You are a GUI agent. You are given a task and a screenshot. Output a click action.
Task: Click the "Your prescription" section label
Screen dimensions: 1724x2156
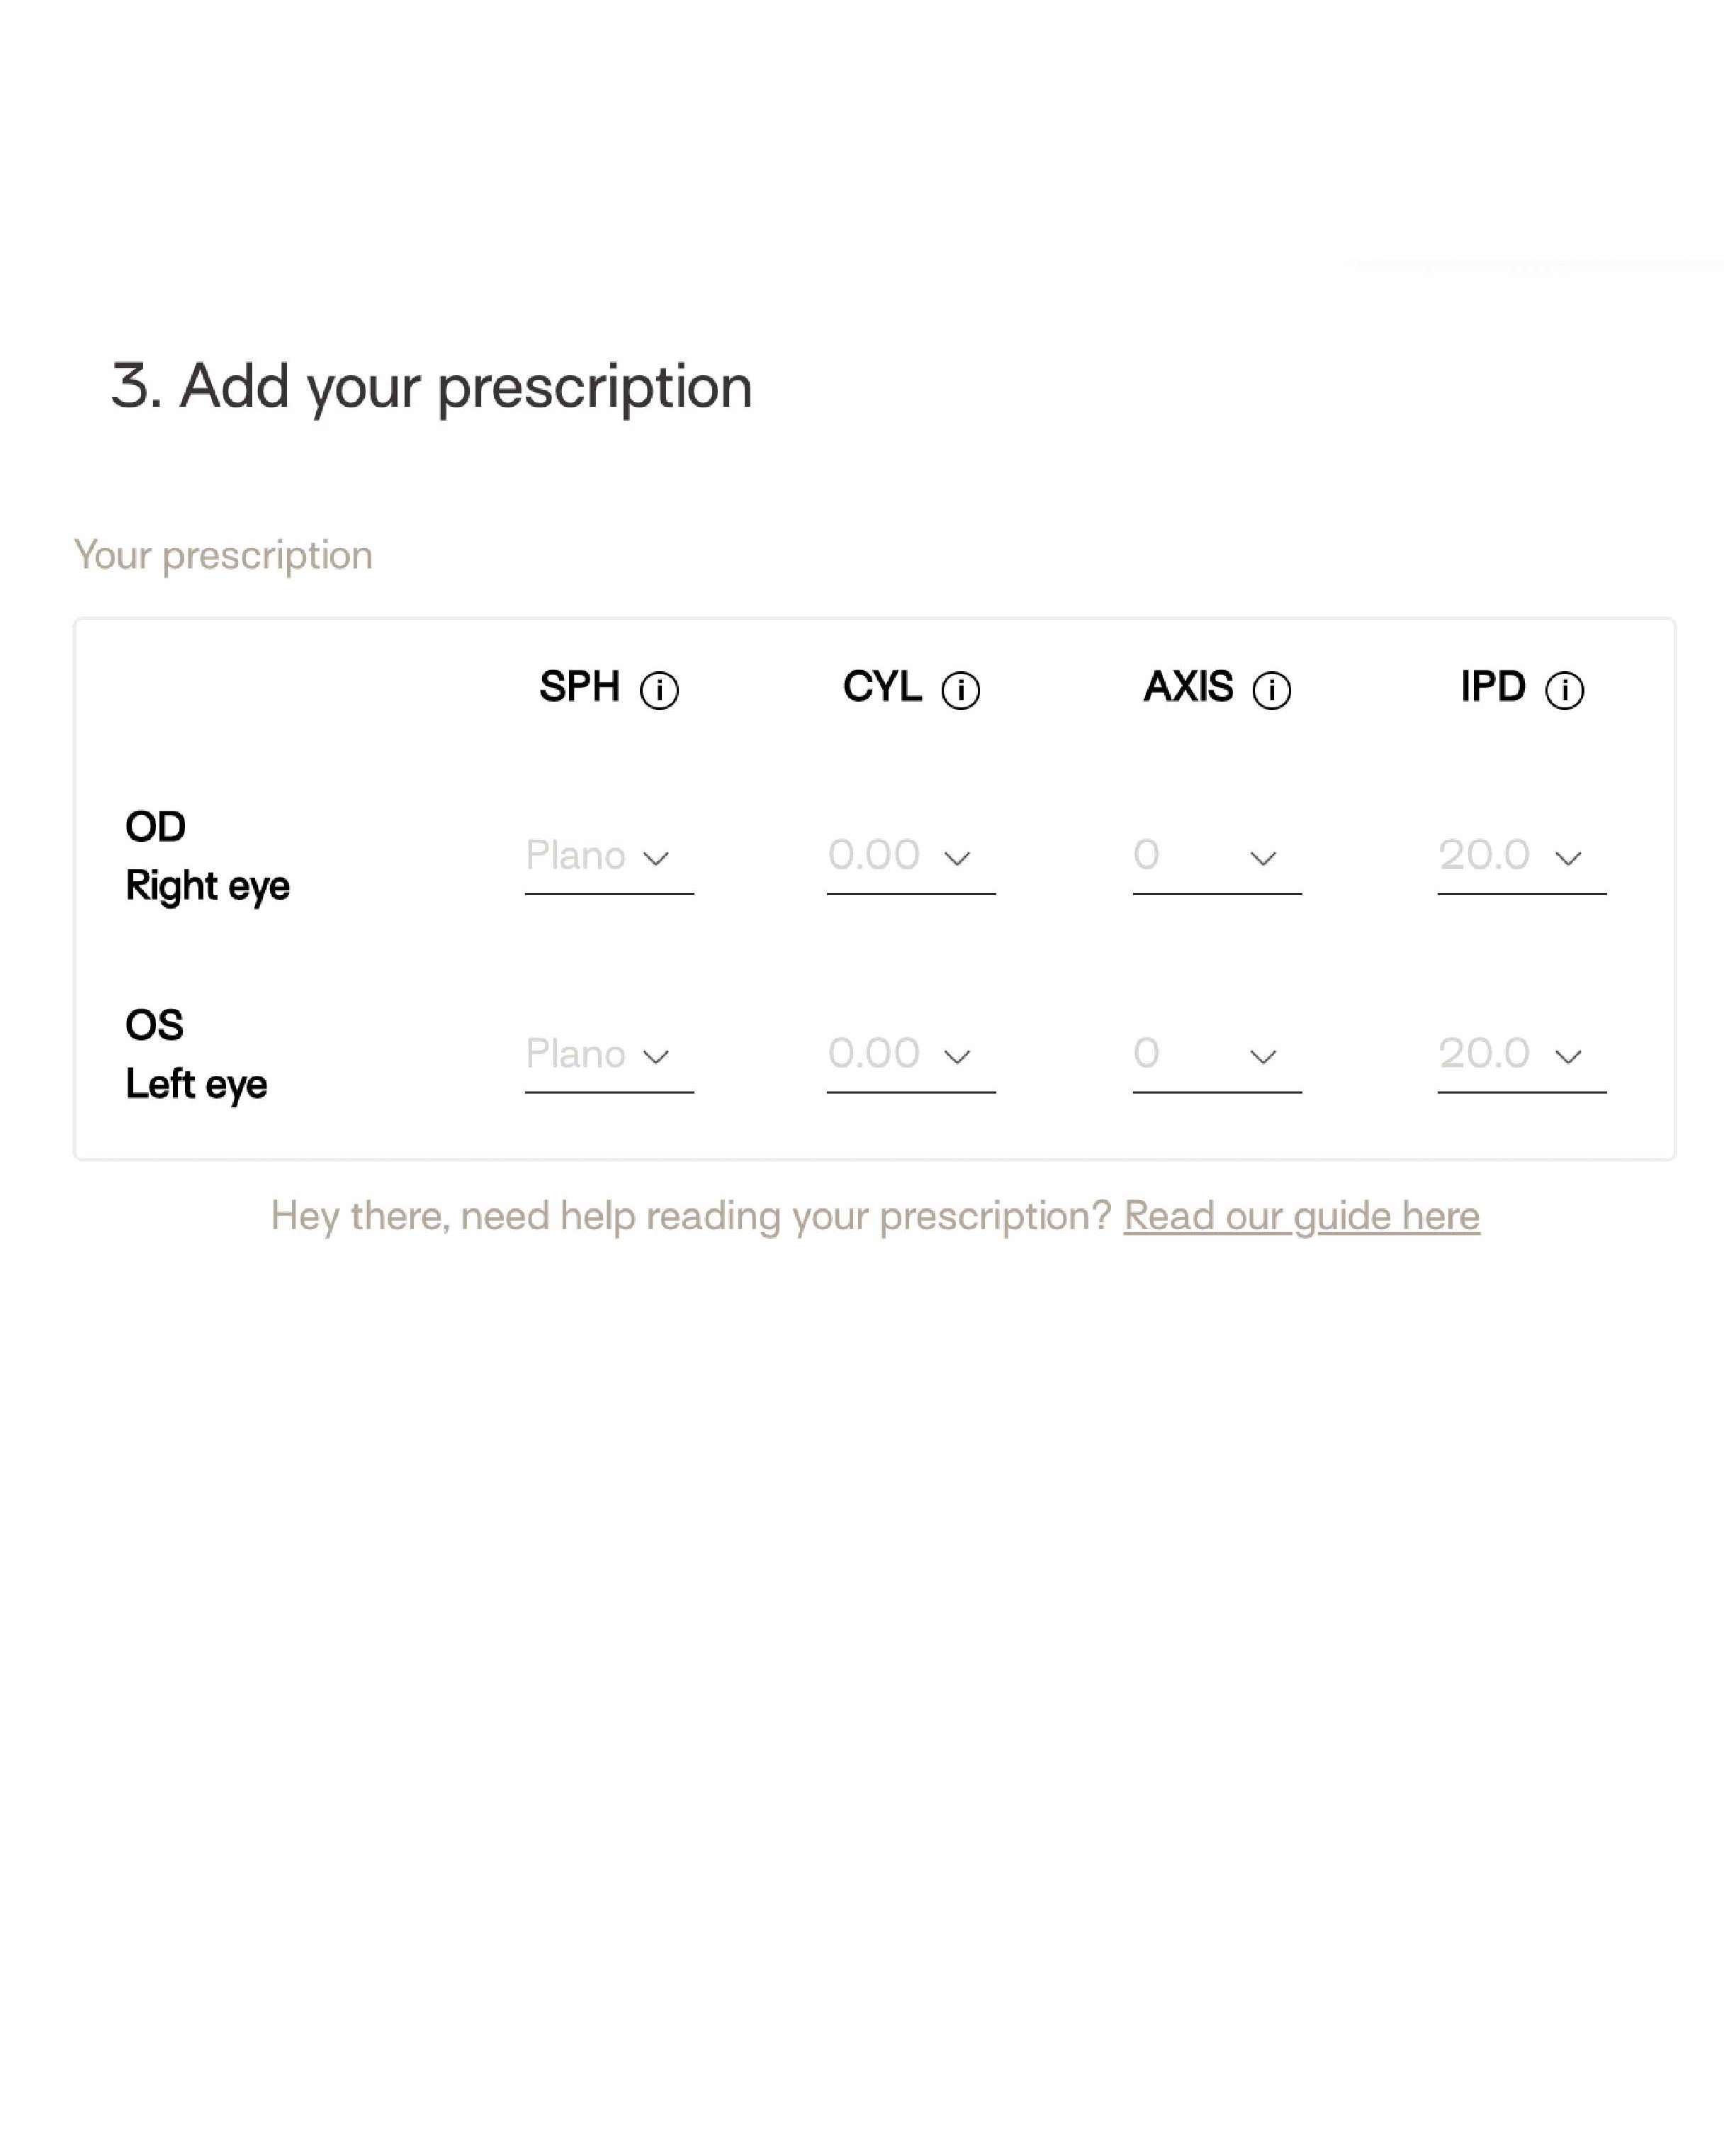tap(223, 555)
